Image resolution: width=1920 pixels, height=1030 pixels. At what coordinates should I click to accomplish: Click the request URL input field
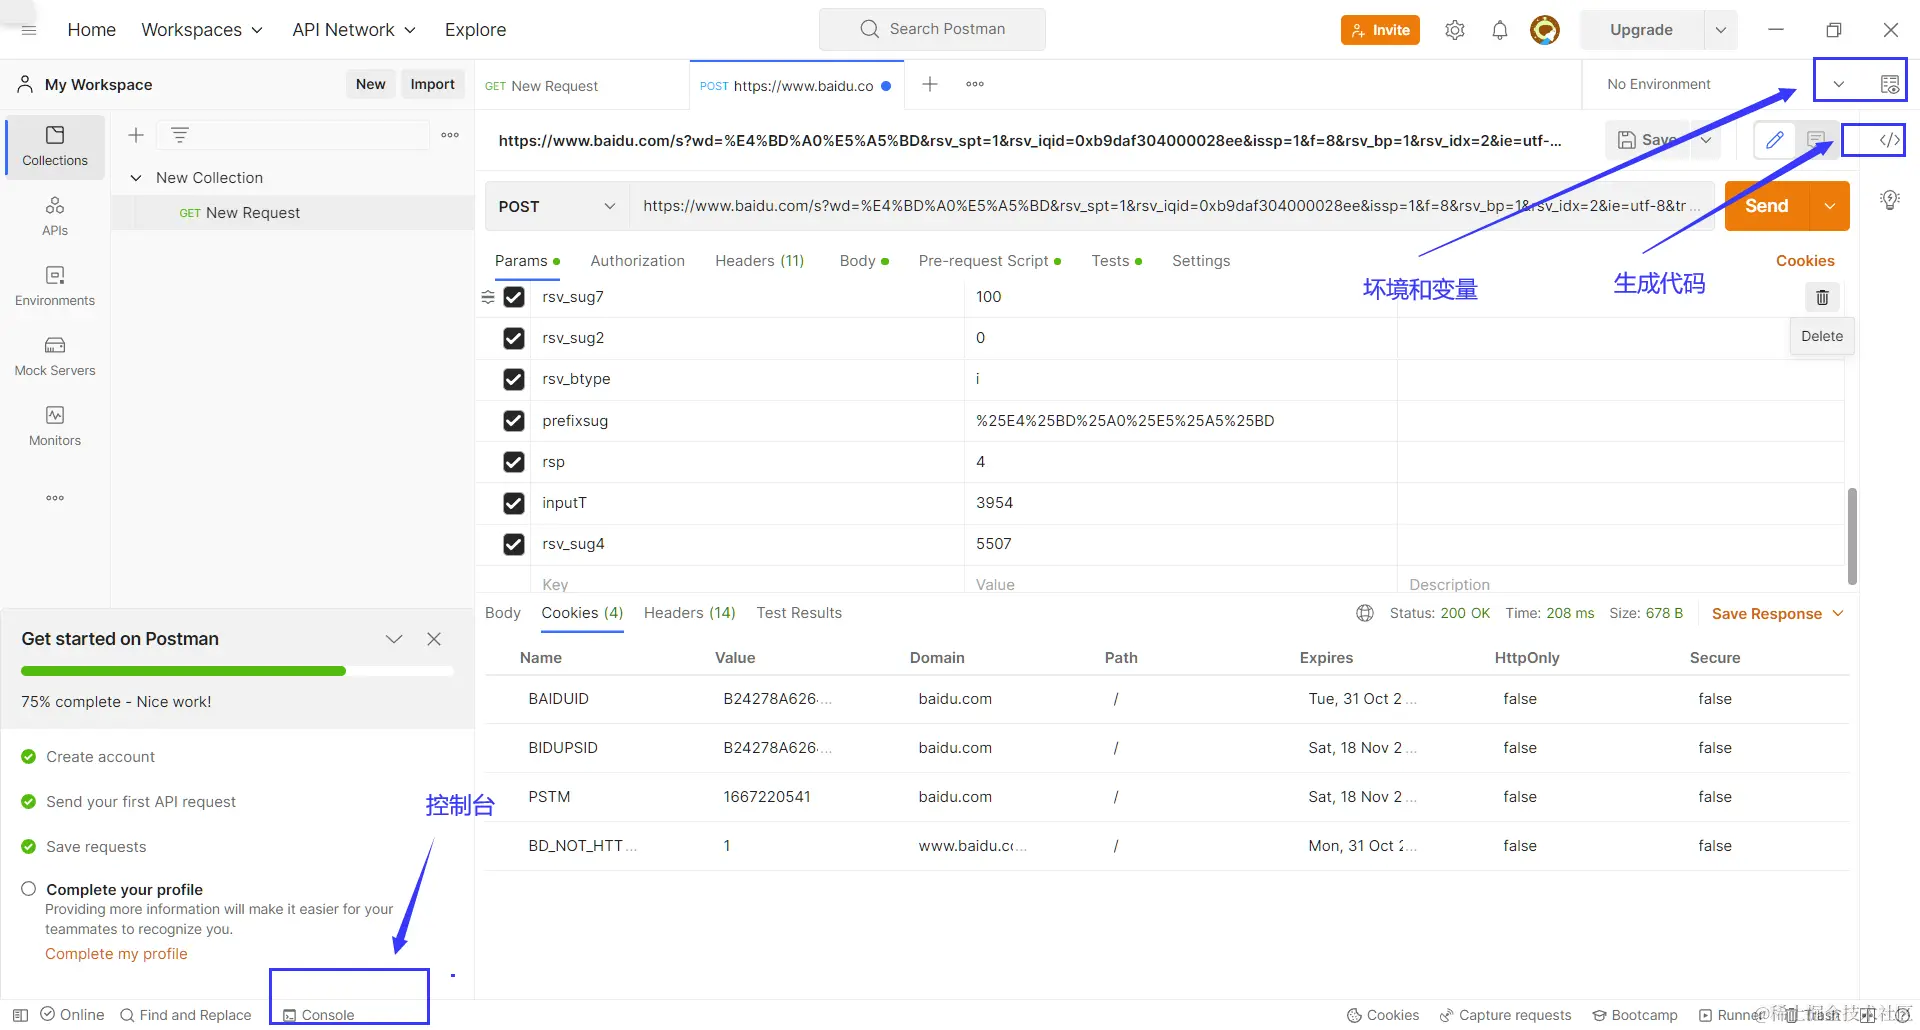click(x=1170, y=206)
